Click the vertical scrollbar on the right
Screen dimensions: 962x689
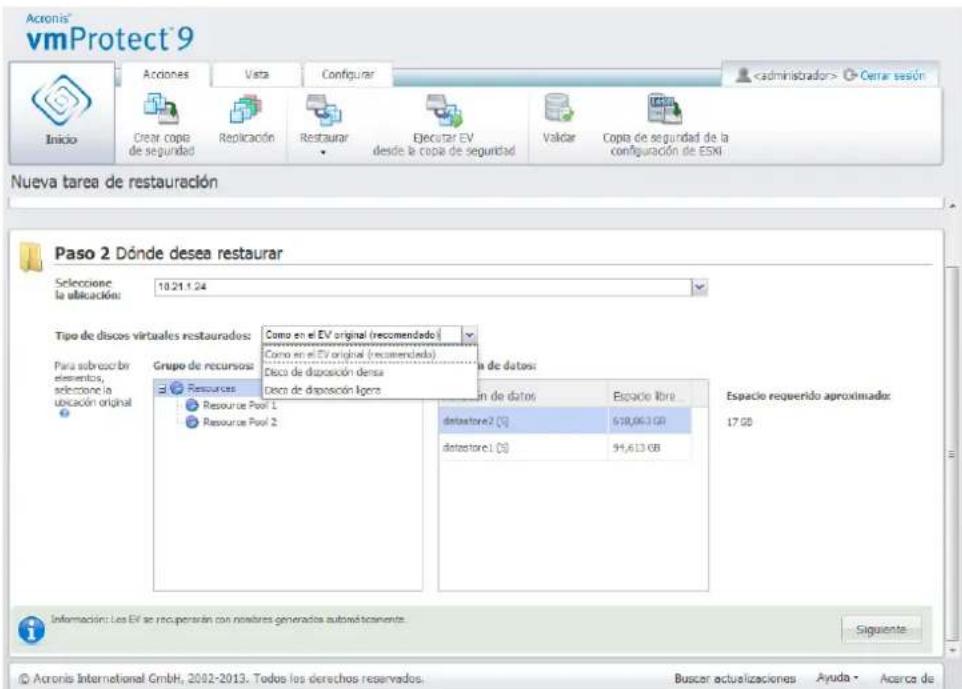click(952, 454)
